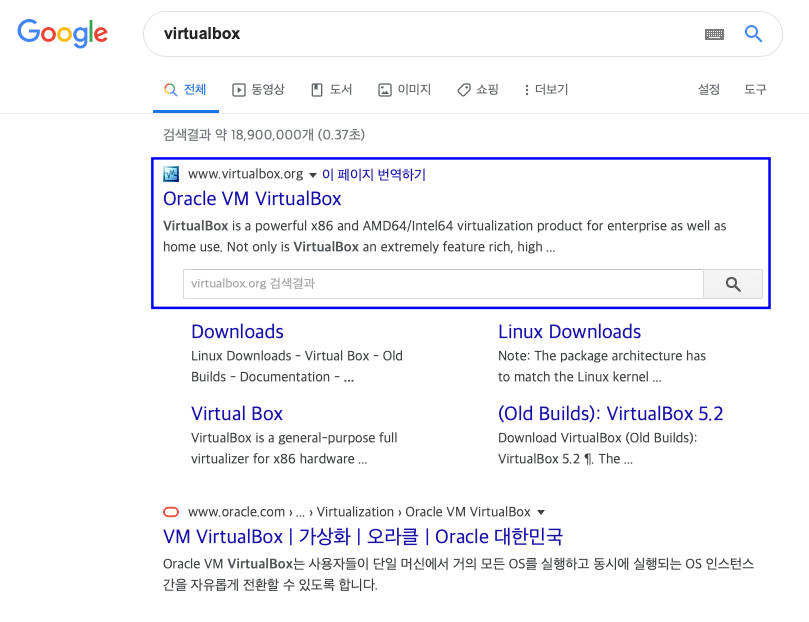Click the www.oracle.com breadcrumb text
The height and width of the screenshot is (622, 809).
359,512
